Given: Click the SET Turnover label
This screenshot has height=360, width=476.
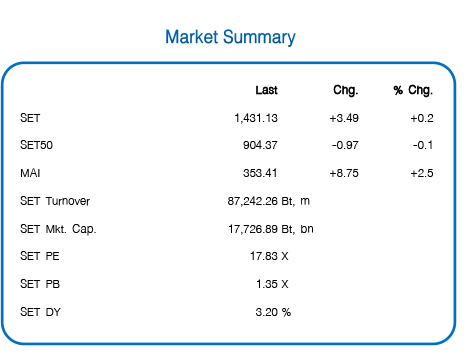Looking at the screenshot, I should [55, 201].
